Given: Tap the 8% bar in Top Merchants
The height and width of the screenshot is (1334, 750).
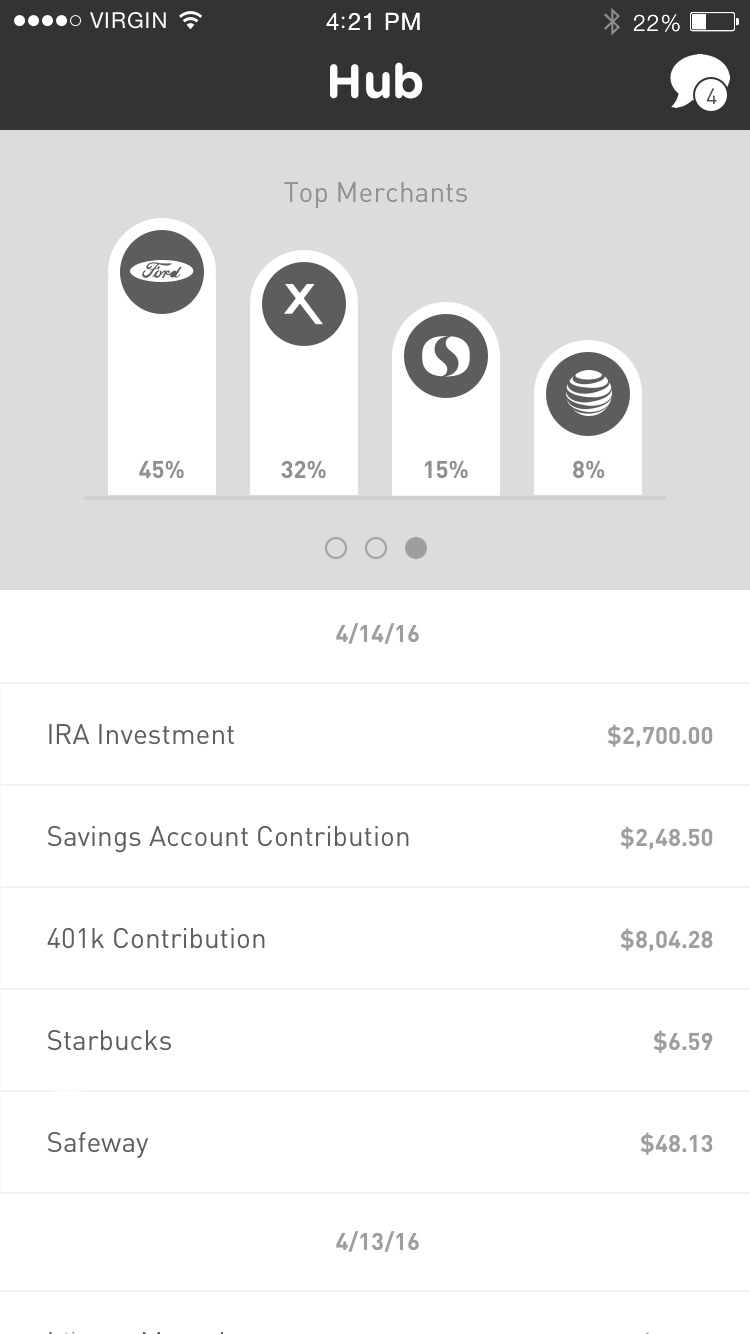Looking at the screenshot, I should (x=588, y=418).
